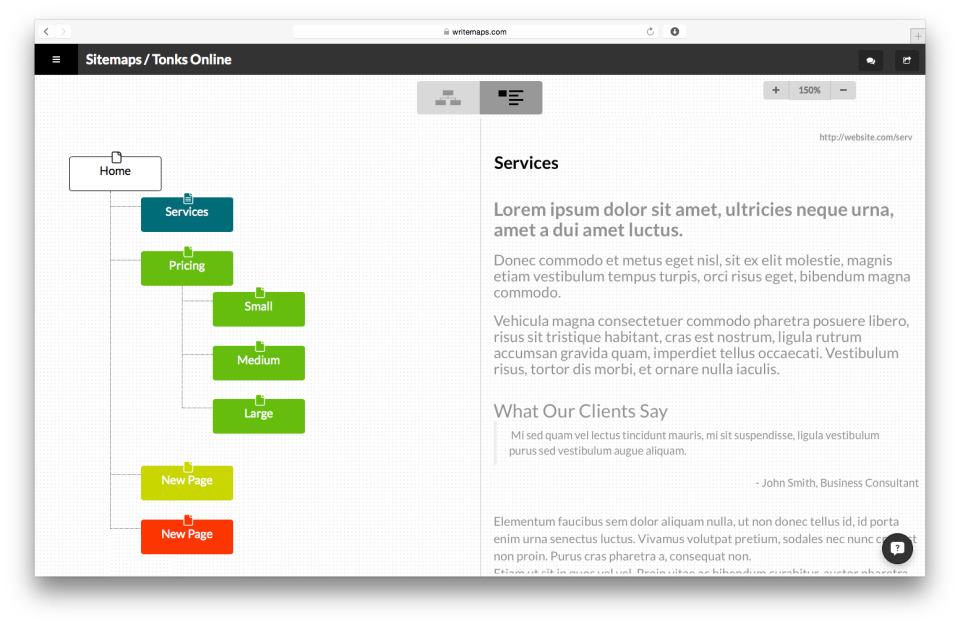Open browser downloads icon
The height and width of the screenshot is (626, 960).
(x=674, y=31)
